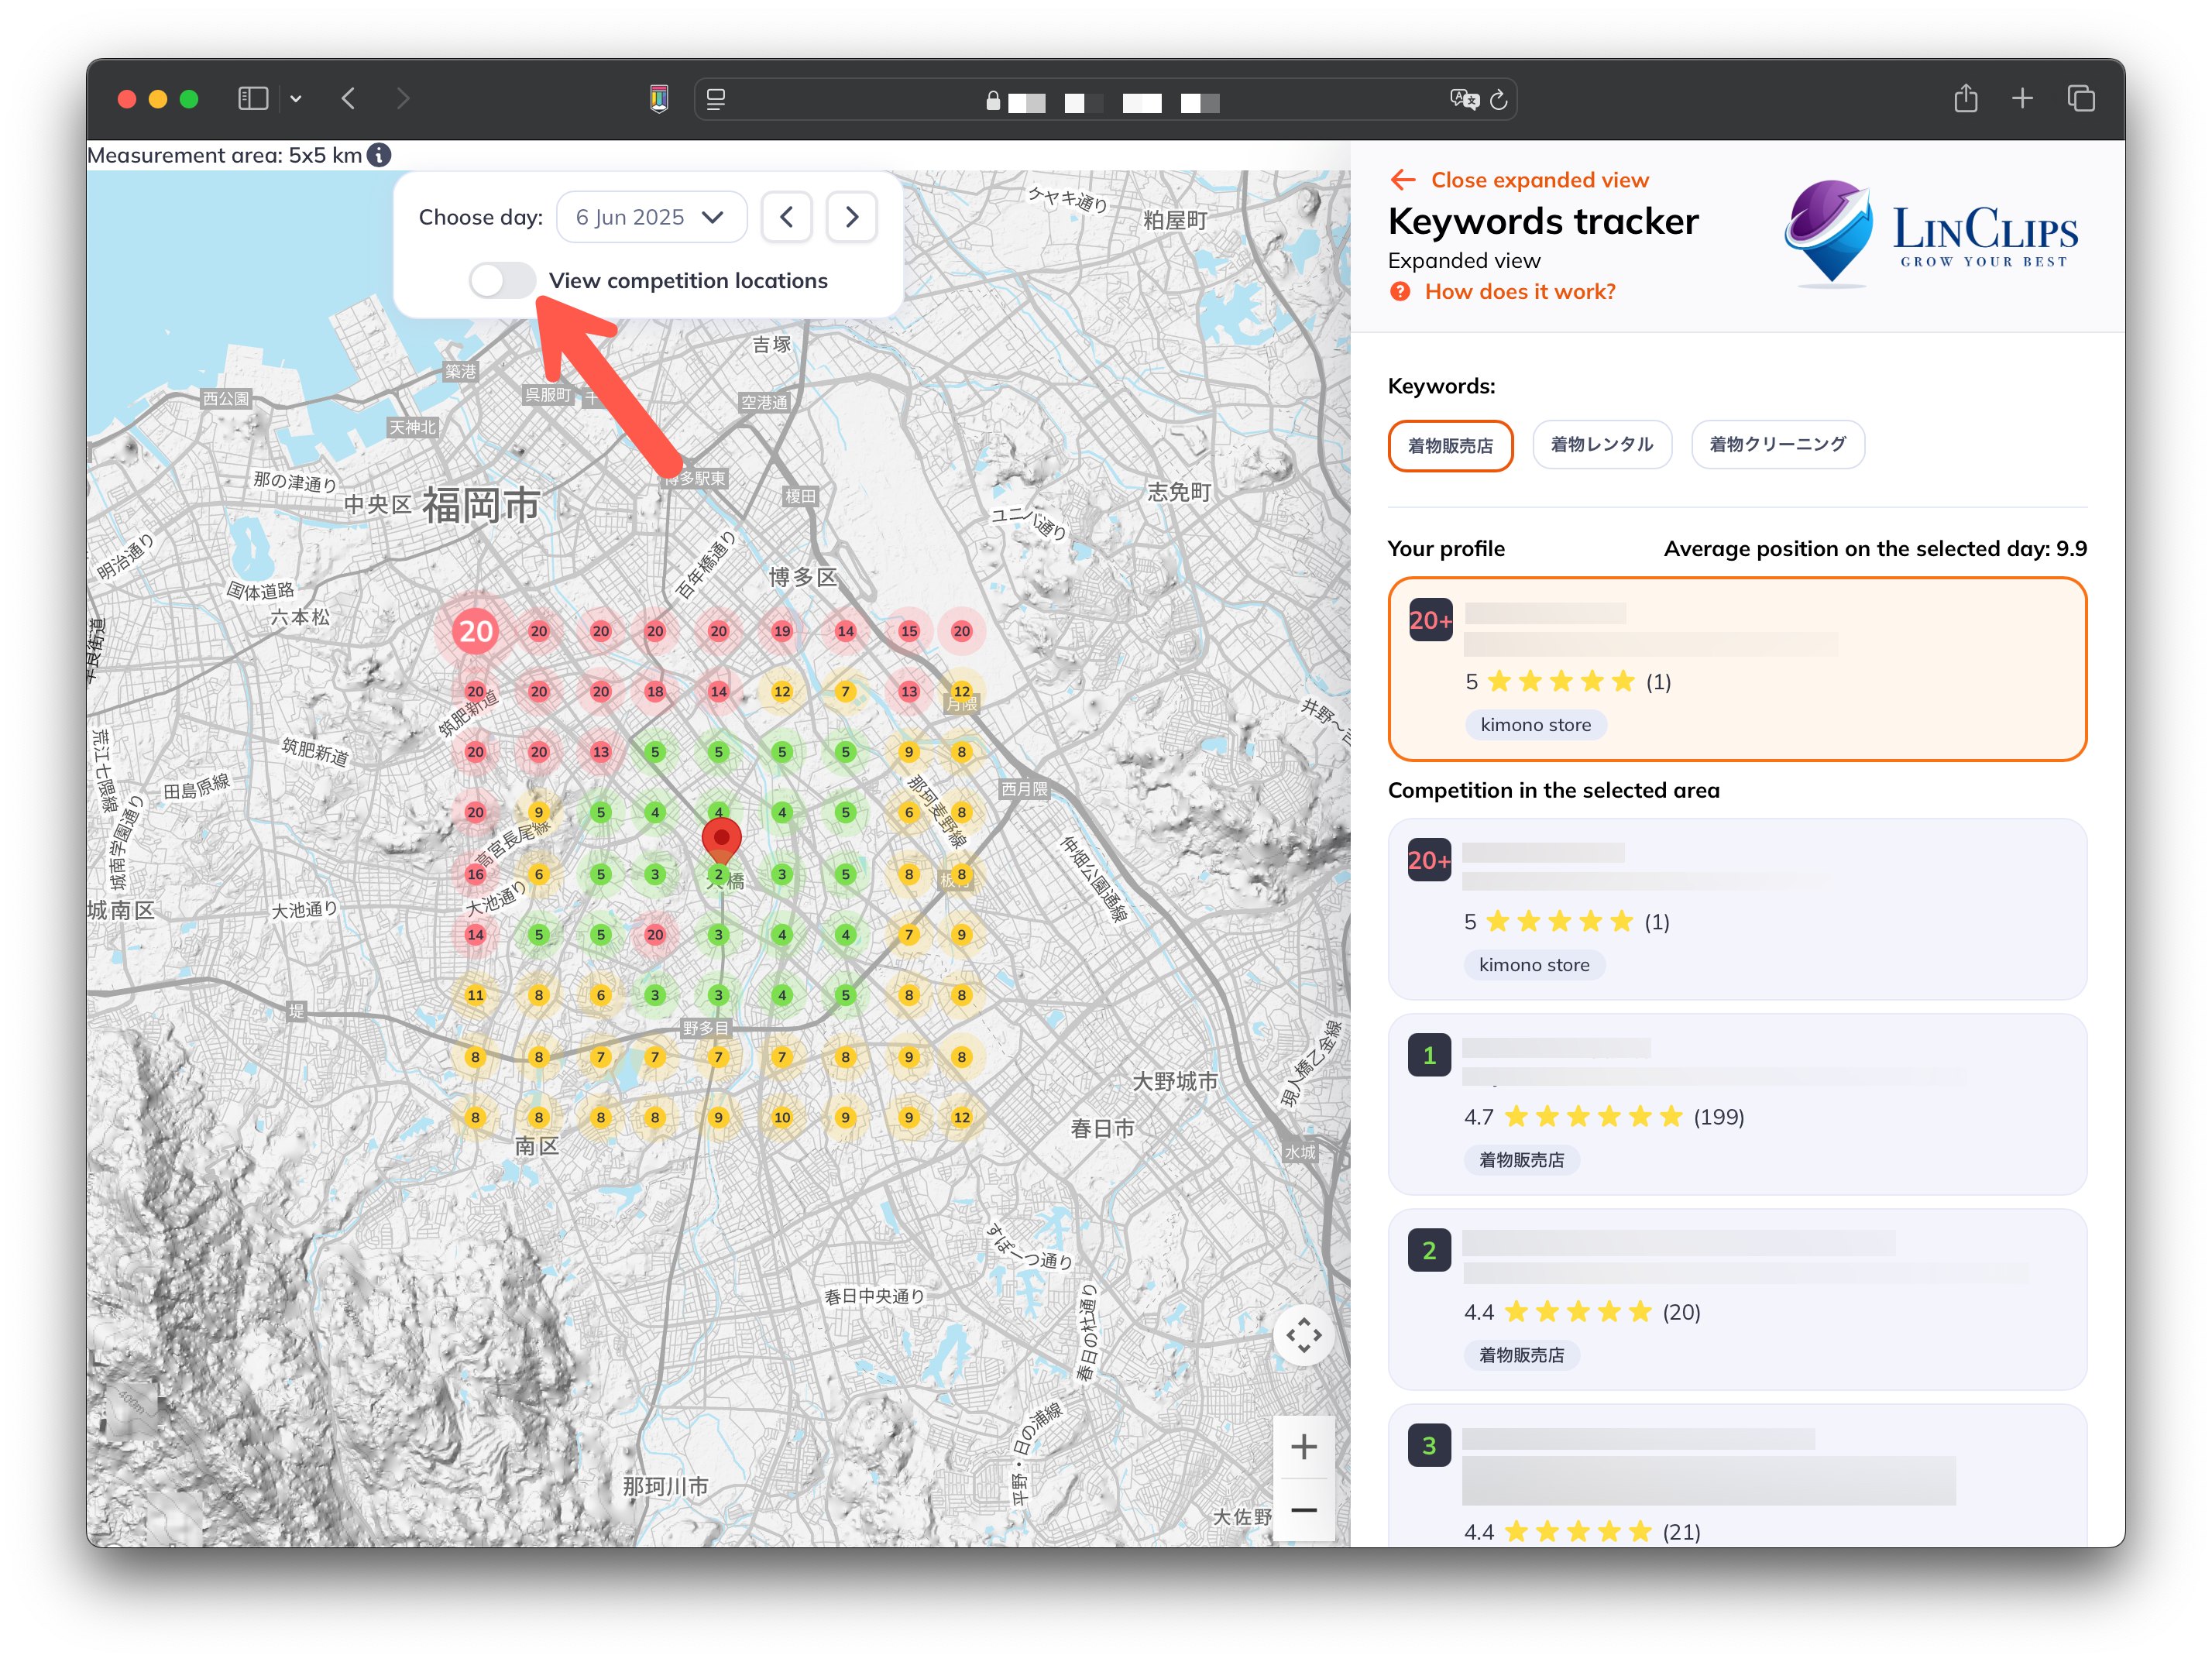Click the translate icon in address bar
The image size is (2212, 1662).
click(x=1464, y=99)
